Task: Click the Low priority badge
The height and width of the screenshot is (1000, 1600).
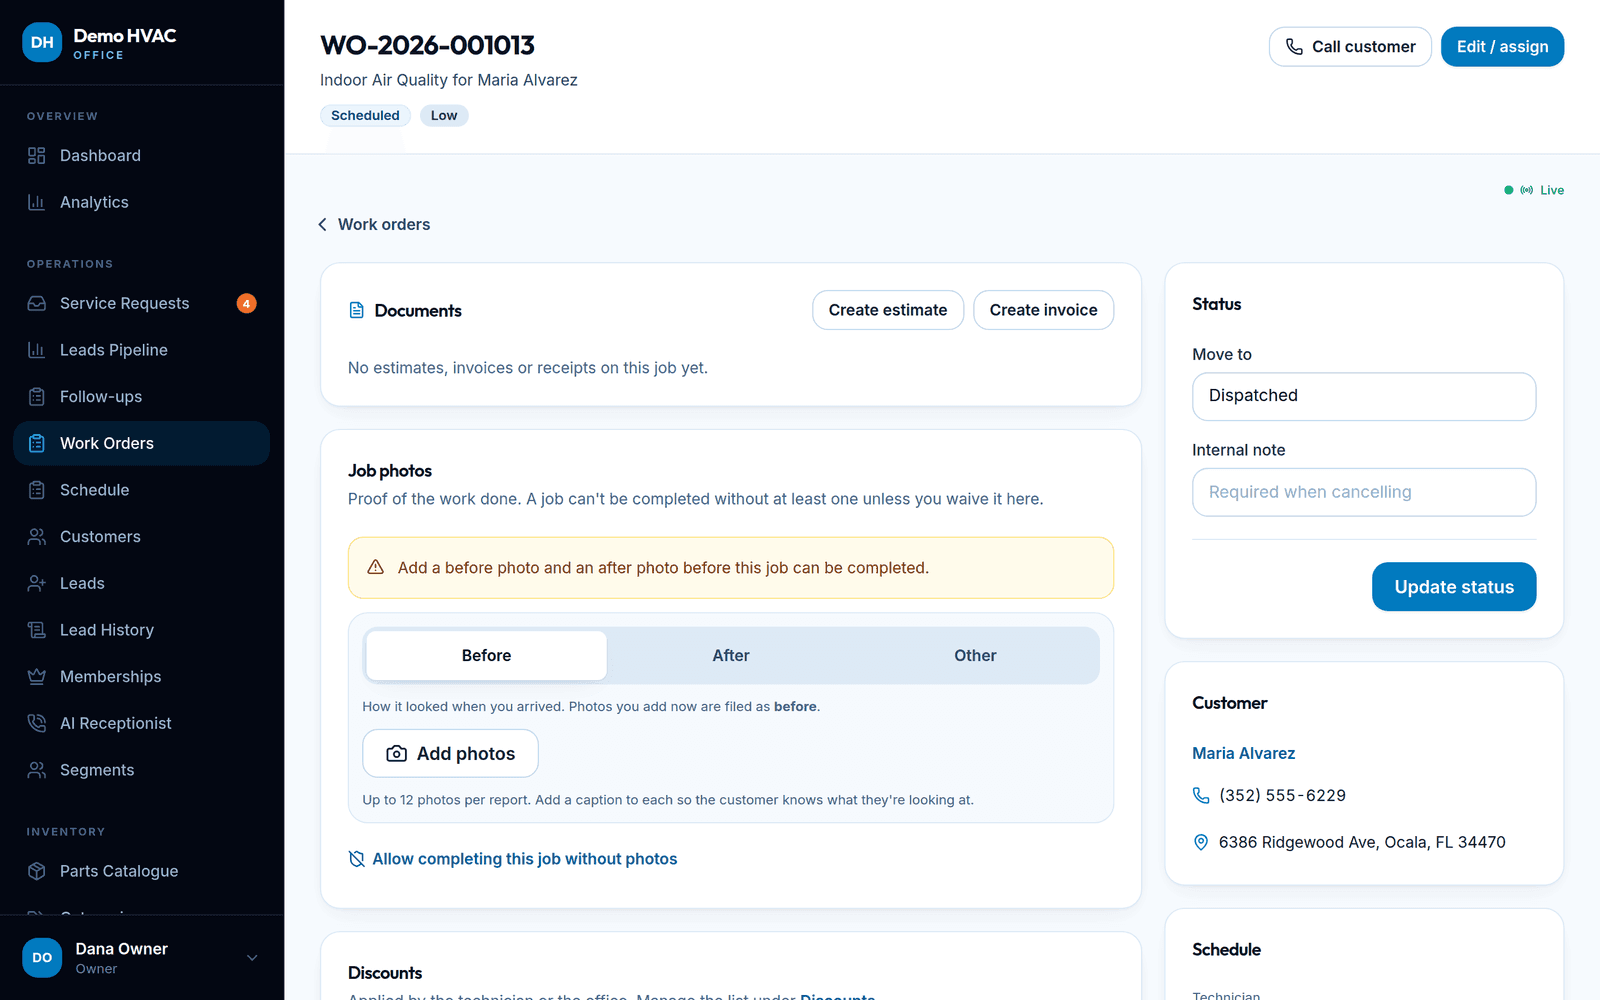Action: [444, 116]
